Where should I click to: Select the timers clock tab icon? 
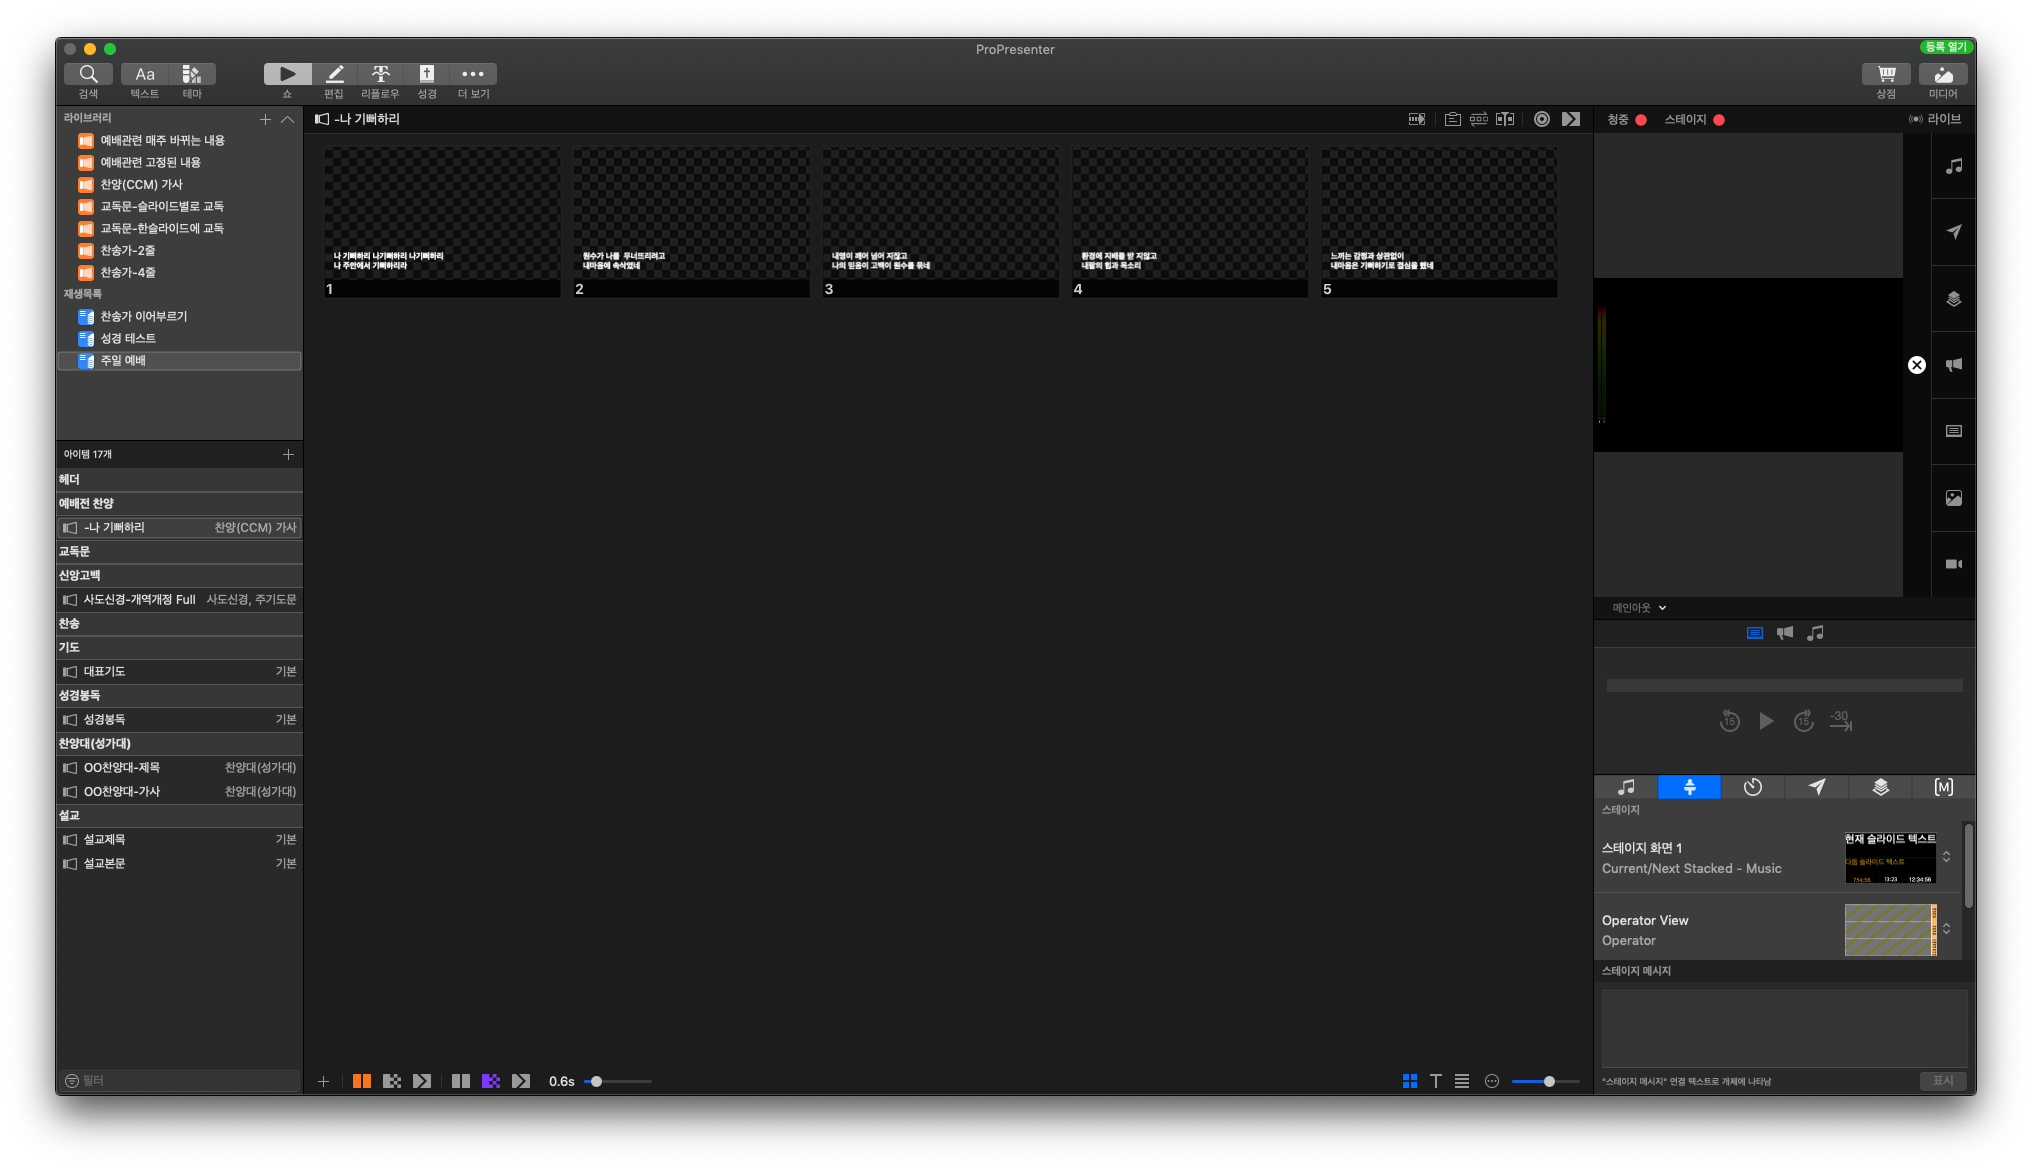tap(1753, 788)
